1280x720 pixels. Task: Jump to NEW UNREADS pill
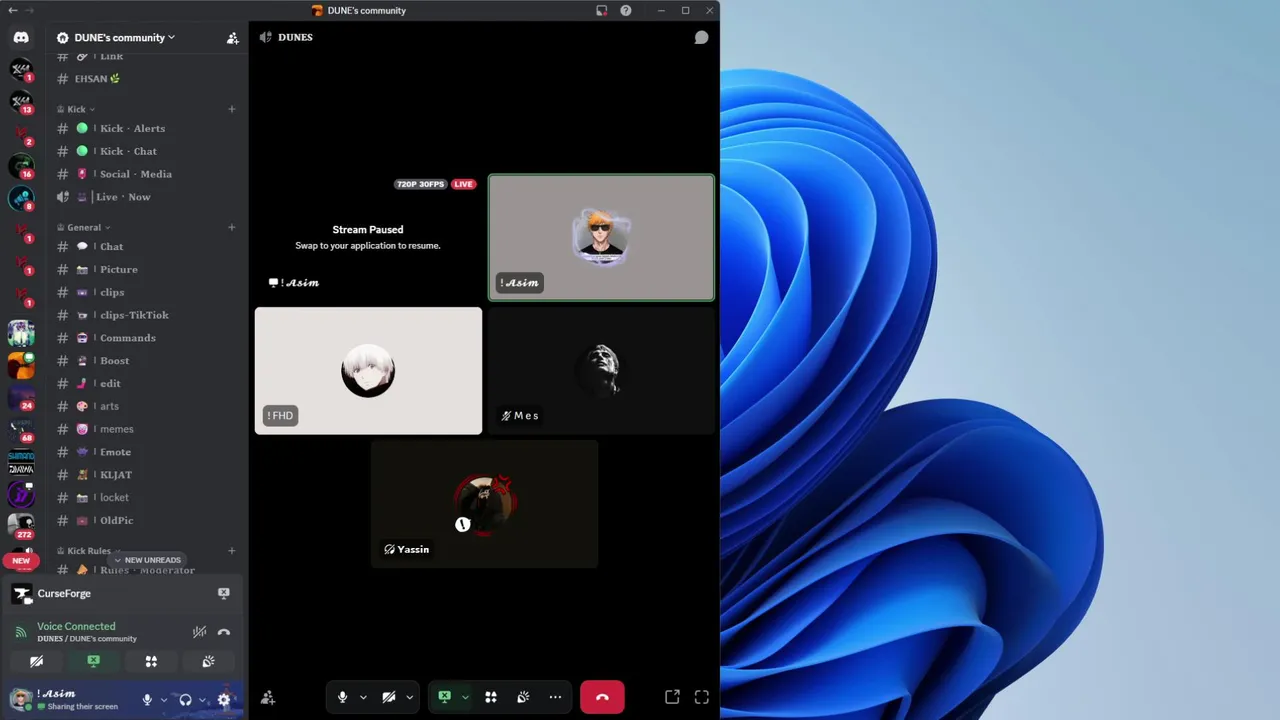[148, 560]
